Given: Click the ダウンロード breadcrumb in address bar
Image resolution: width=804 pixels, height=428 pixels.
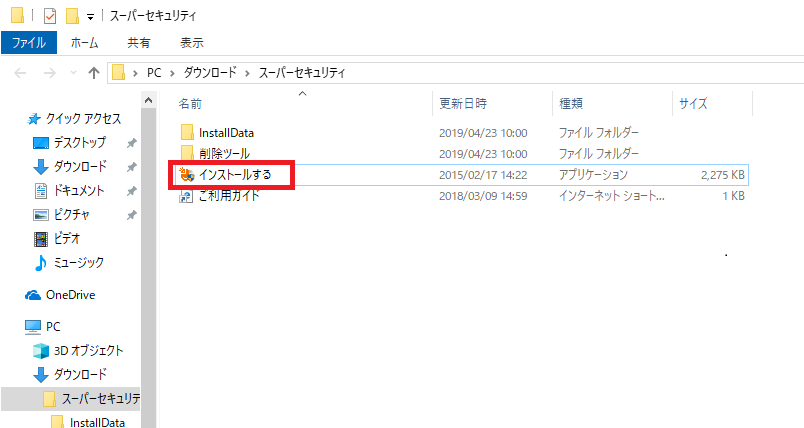Looking at the screenshot, I should tap(214, 73).
